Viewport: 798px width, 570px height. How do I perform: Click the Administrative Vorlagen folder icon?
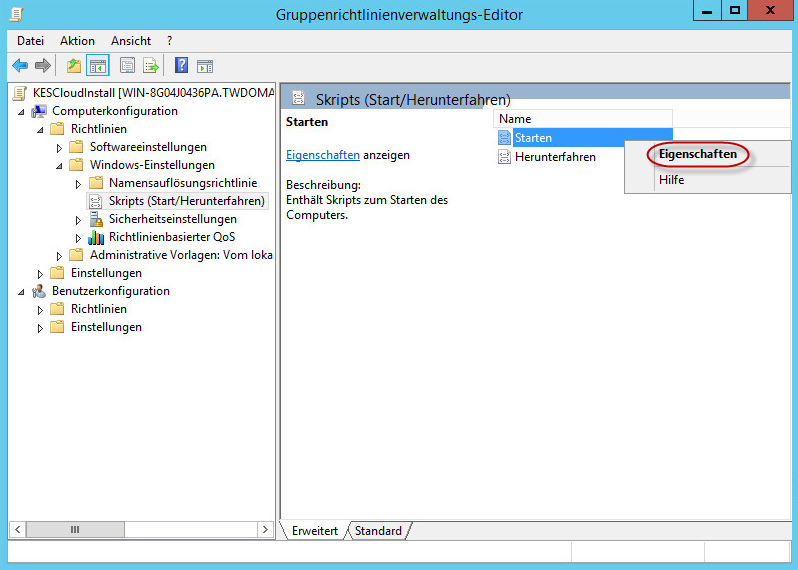(76, 255)
